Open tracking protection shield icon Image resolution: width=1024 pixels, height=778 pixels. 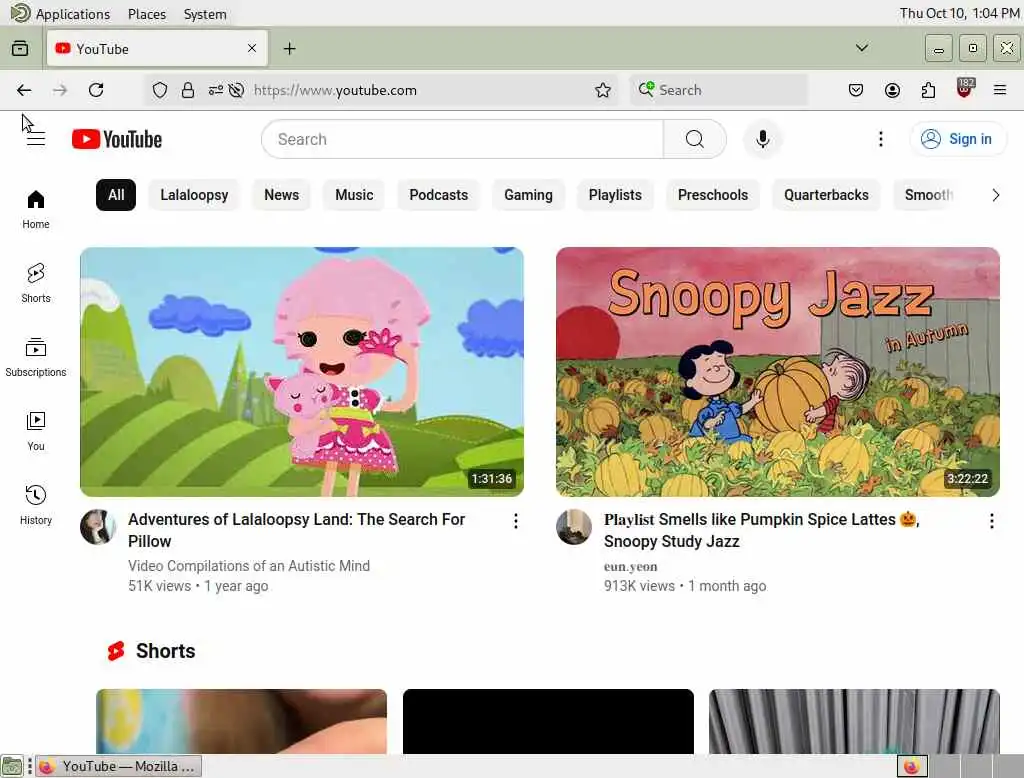[159, 90]
